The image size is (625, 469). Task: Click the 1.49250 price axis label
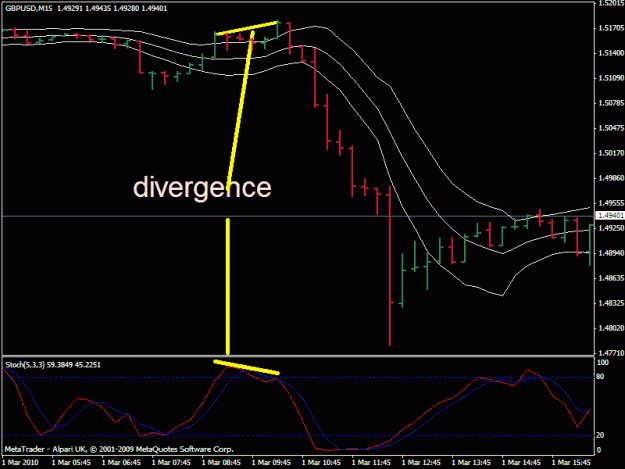[x=611, y=228]
